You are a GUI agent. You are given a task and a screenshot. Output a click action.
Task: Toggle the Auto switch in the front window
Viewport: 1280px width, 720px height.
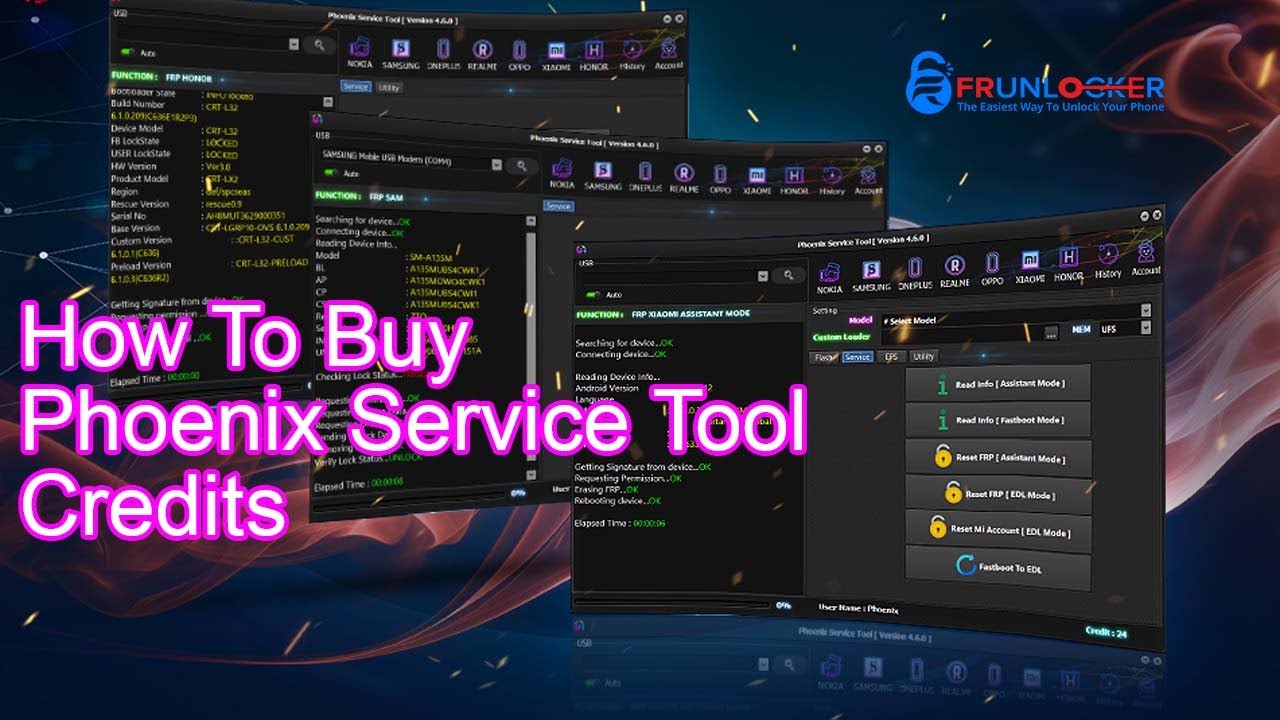click(593, 295)
